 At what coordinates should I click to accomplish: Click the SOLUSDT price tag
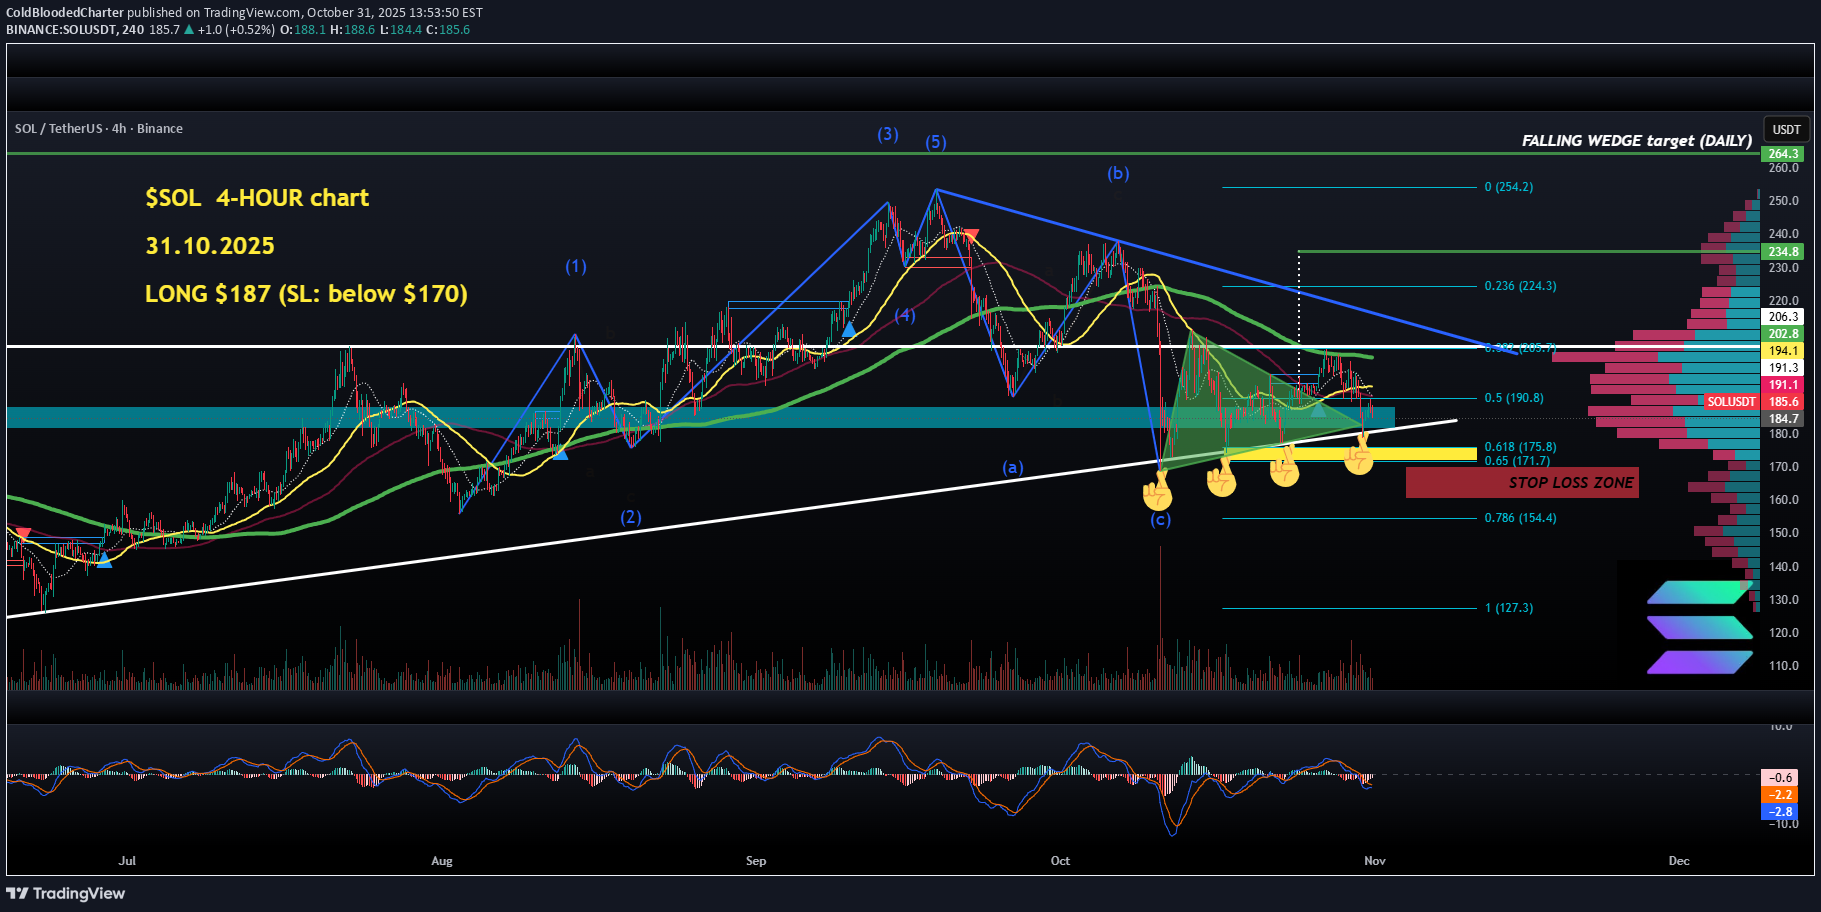click(x=1731, y=402)
